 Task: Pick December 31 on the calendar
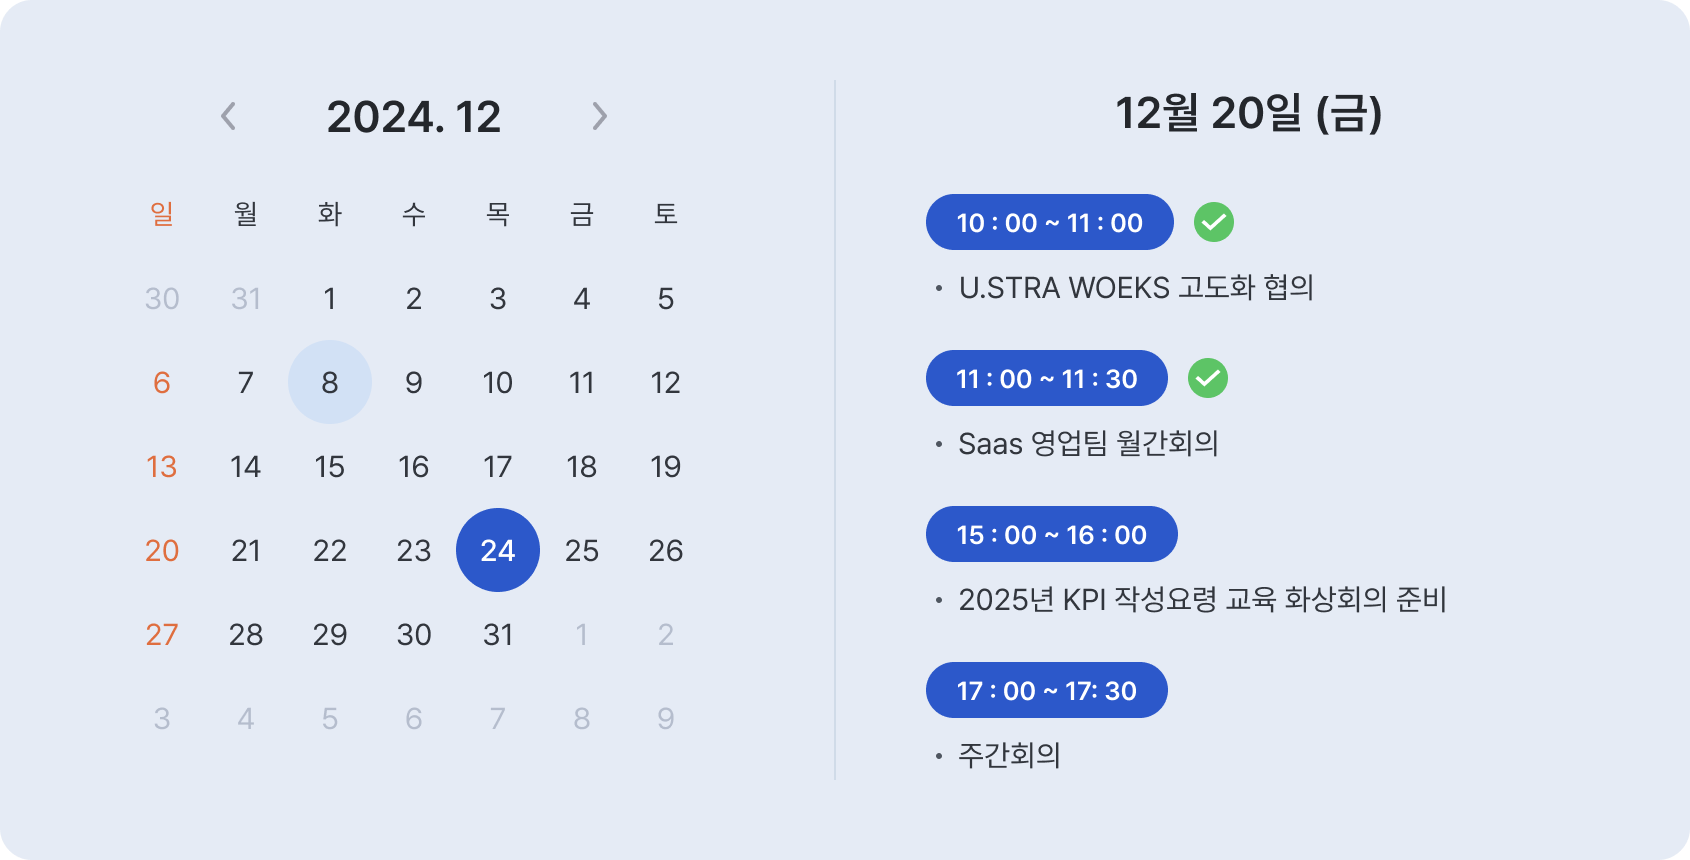pos(498,634)
